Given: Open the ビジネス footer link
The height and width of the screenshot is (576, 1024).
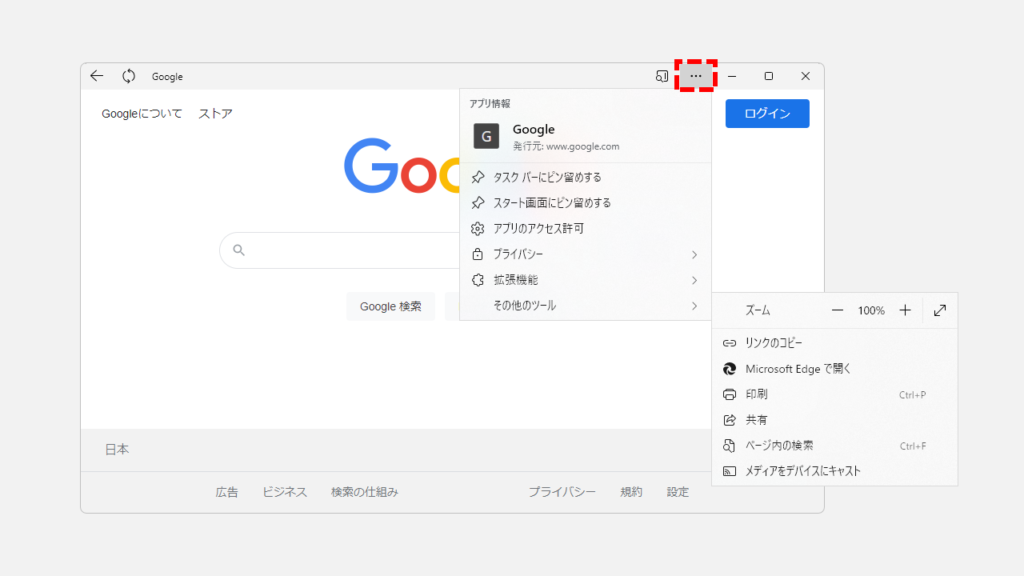Looking at the screenshot, I should pos(285,492).
